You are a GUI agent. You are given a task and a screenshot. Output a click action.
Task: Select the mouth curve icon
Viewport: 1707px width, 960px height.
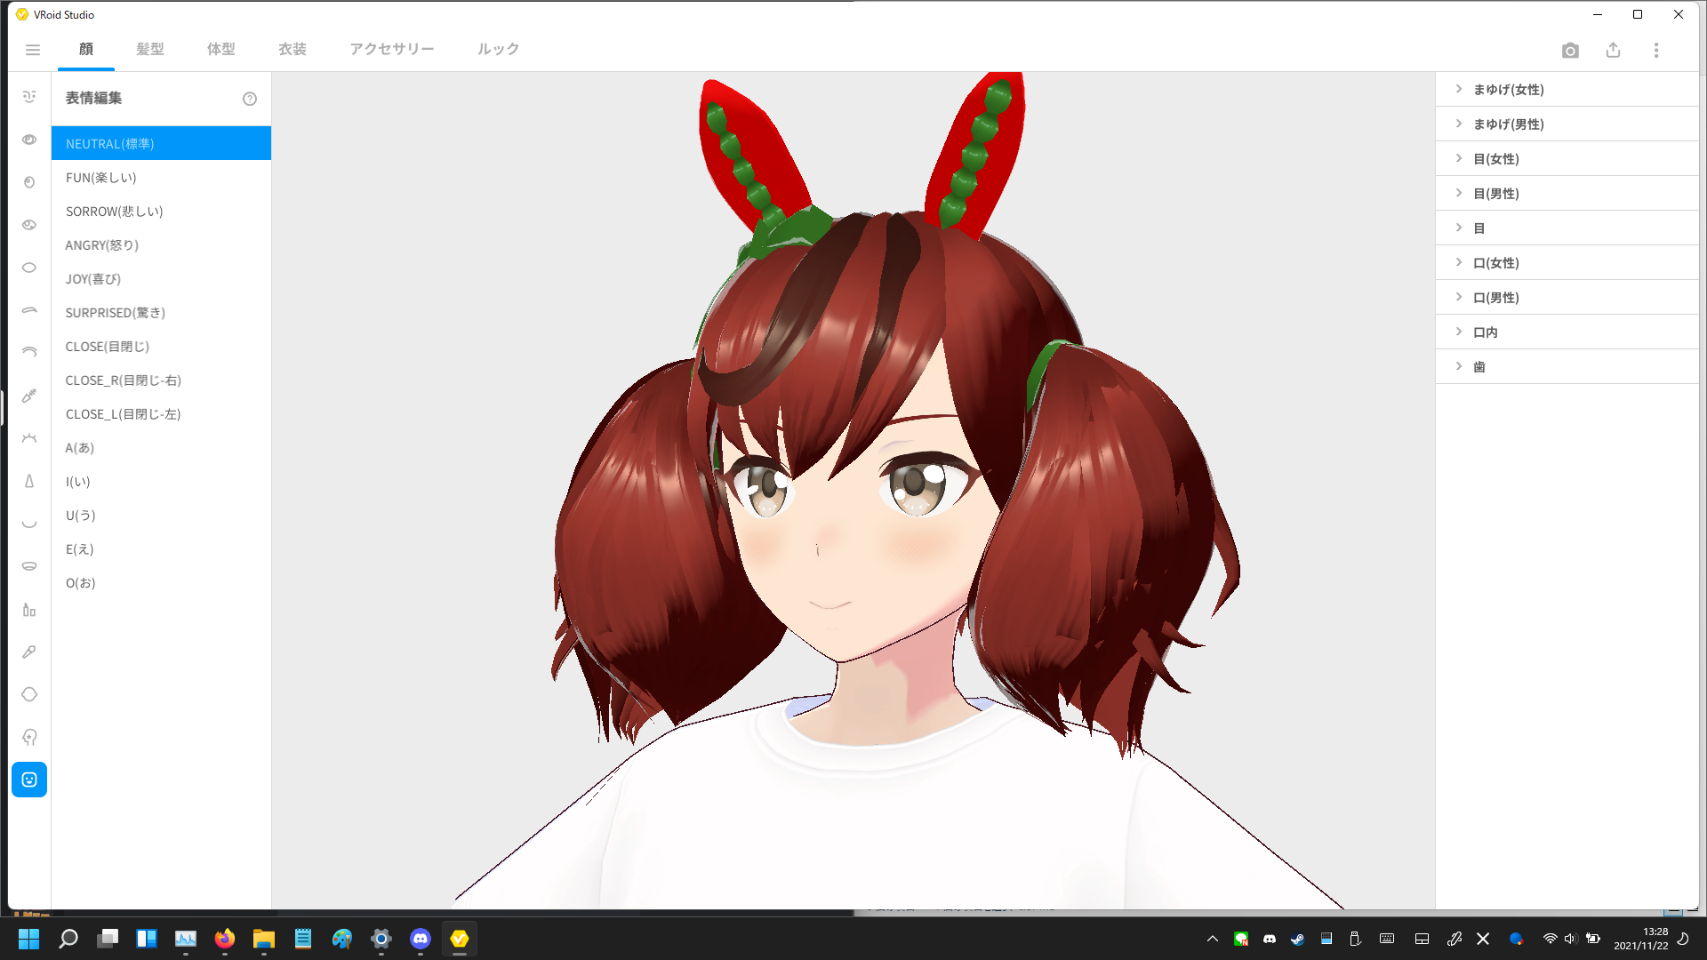(x=29, y=523)
